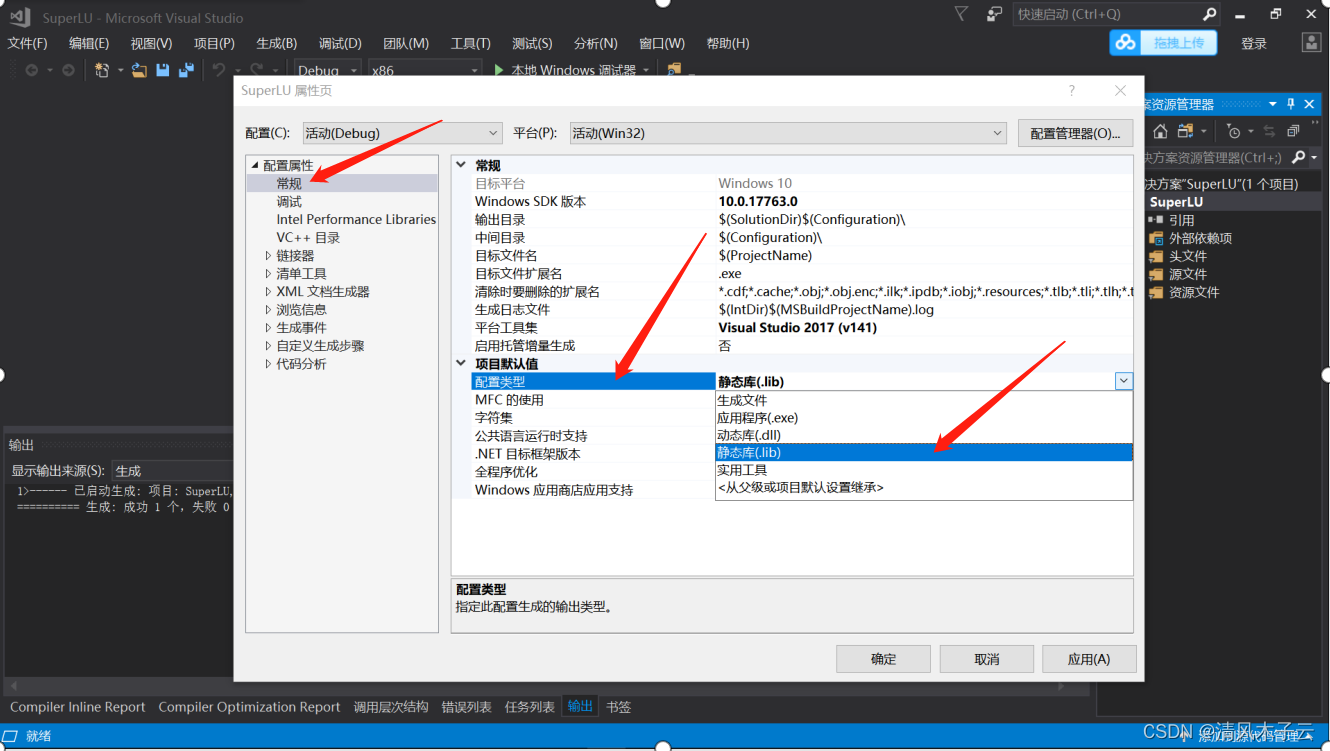
Task: Select Intel Performance Libraries tree item
Action: click(x=356, y=219)
